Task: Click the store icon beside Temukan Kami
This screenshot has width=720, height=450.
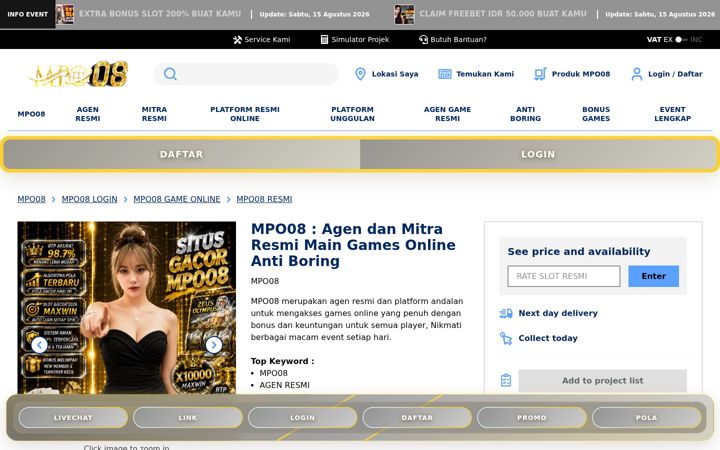Action: pyautogui.click(x=444, y=74)
